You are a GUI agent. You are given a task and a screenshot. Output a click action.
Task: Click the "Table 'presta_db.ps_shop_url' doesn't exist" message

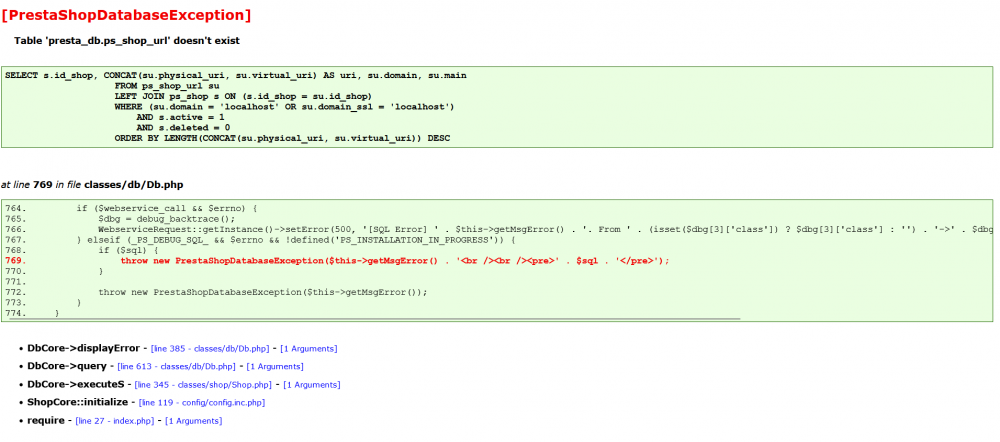coord(127,41)
